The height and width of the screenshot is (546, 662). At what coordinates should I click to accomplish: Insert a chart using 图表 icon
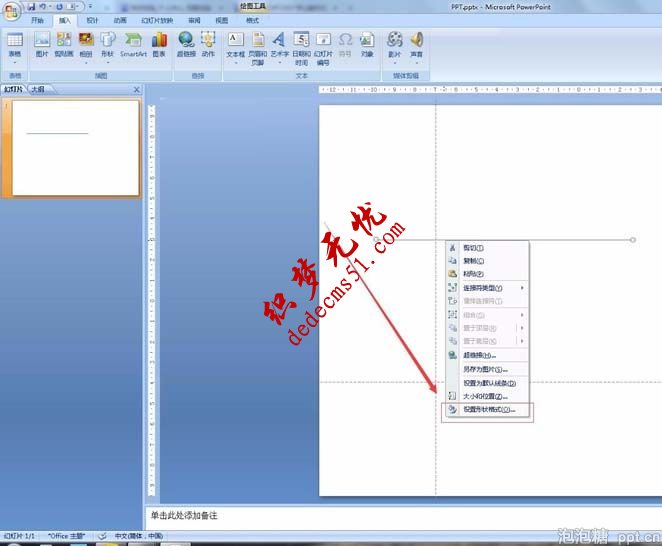coord(159,44)
